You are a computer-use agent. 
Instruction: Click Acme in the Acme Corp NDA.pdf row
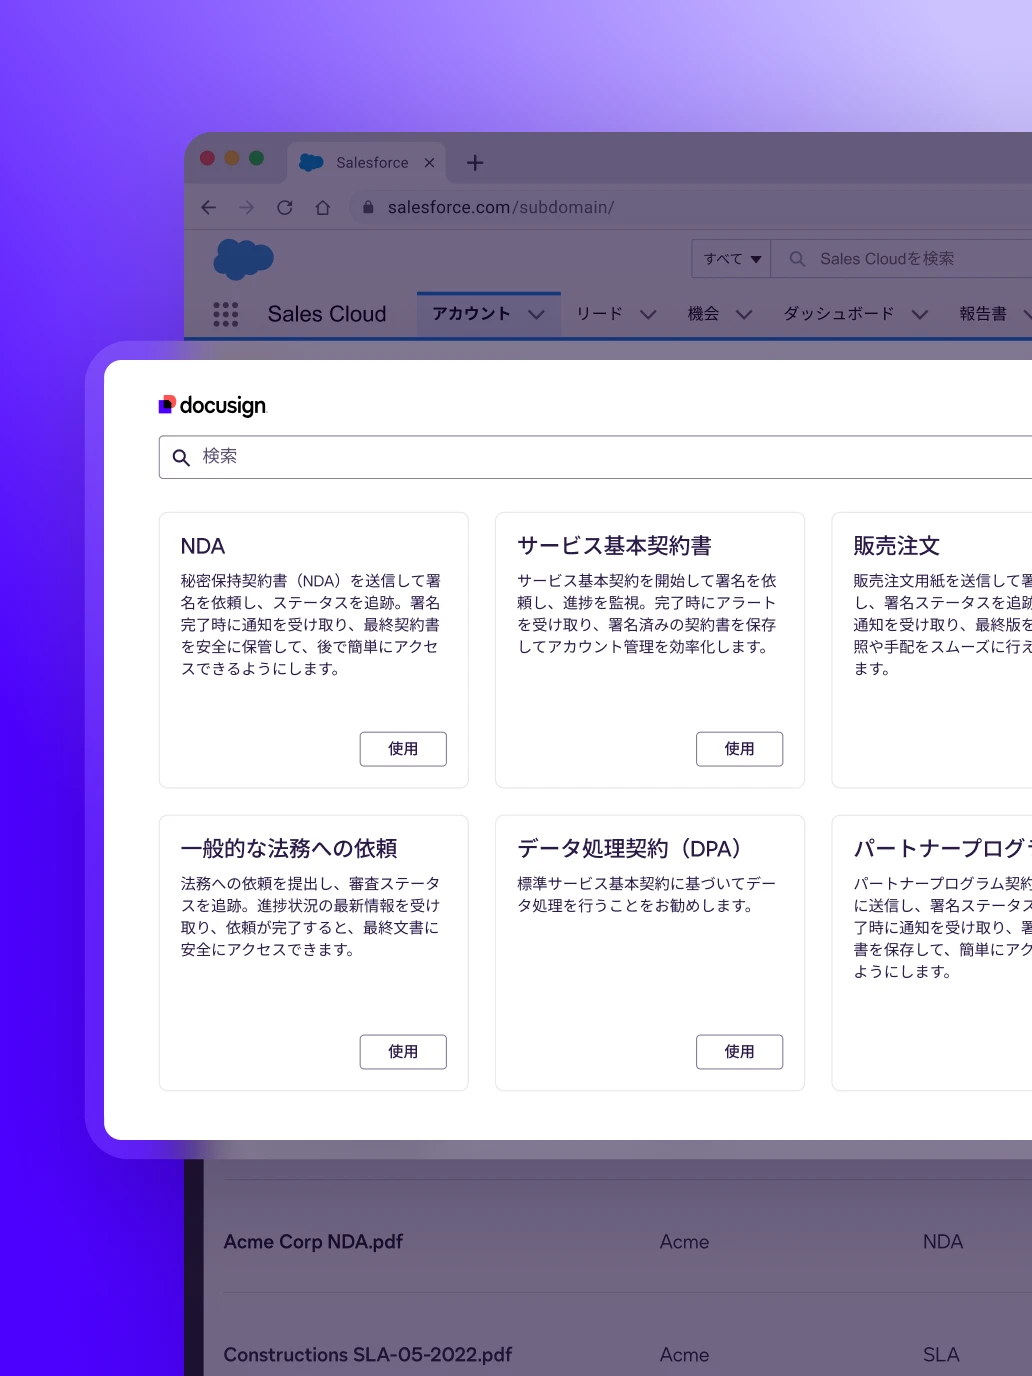pyautogui.click(x=685, y=1242)
